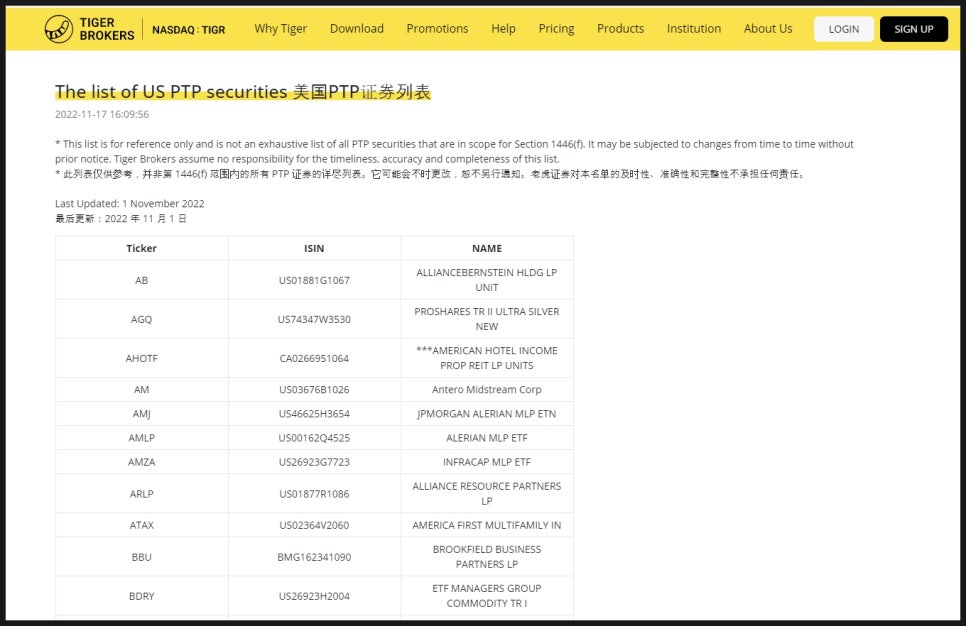966x626 pixels.
Task: Open the Download menu item
Action: point(357,29)
